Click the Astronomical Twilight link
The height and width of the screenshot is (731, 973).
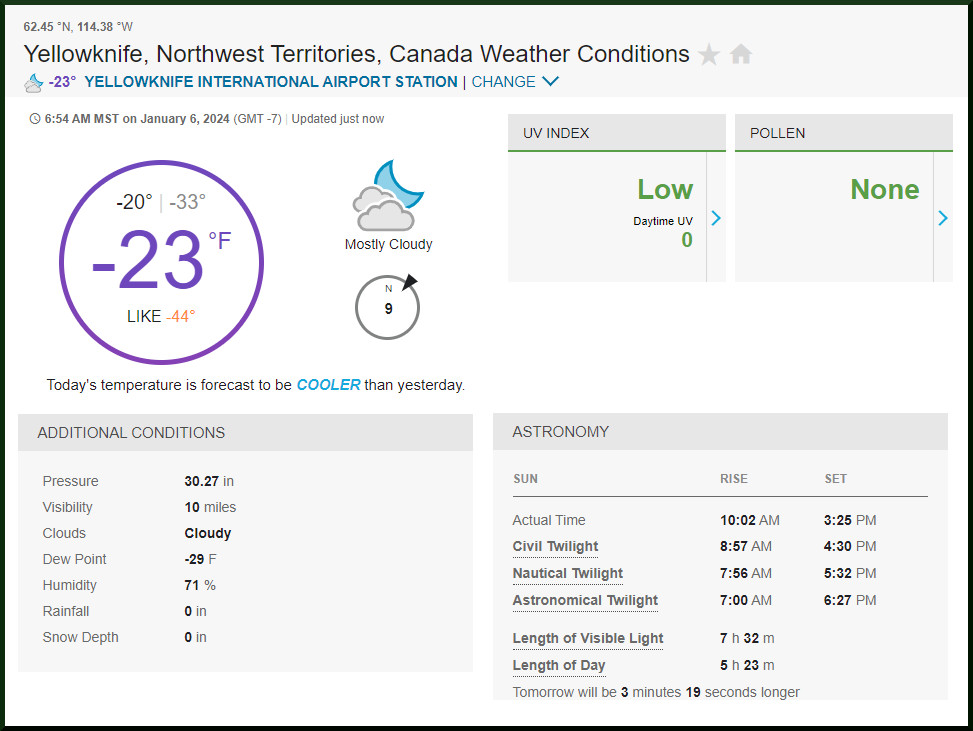[x=585, y=601]
